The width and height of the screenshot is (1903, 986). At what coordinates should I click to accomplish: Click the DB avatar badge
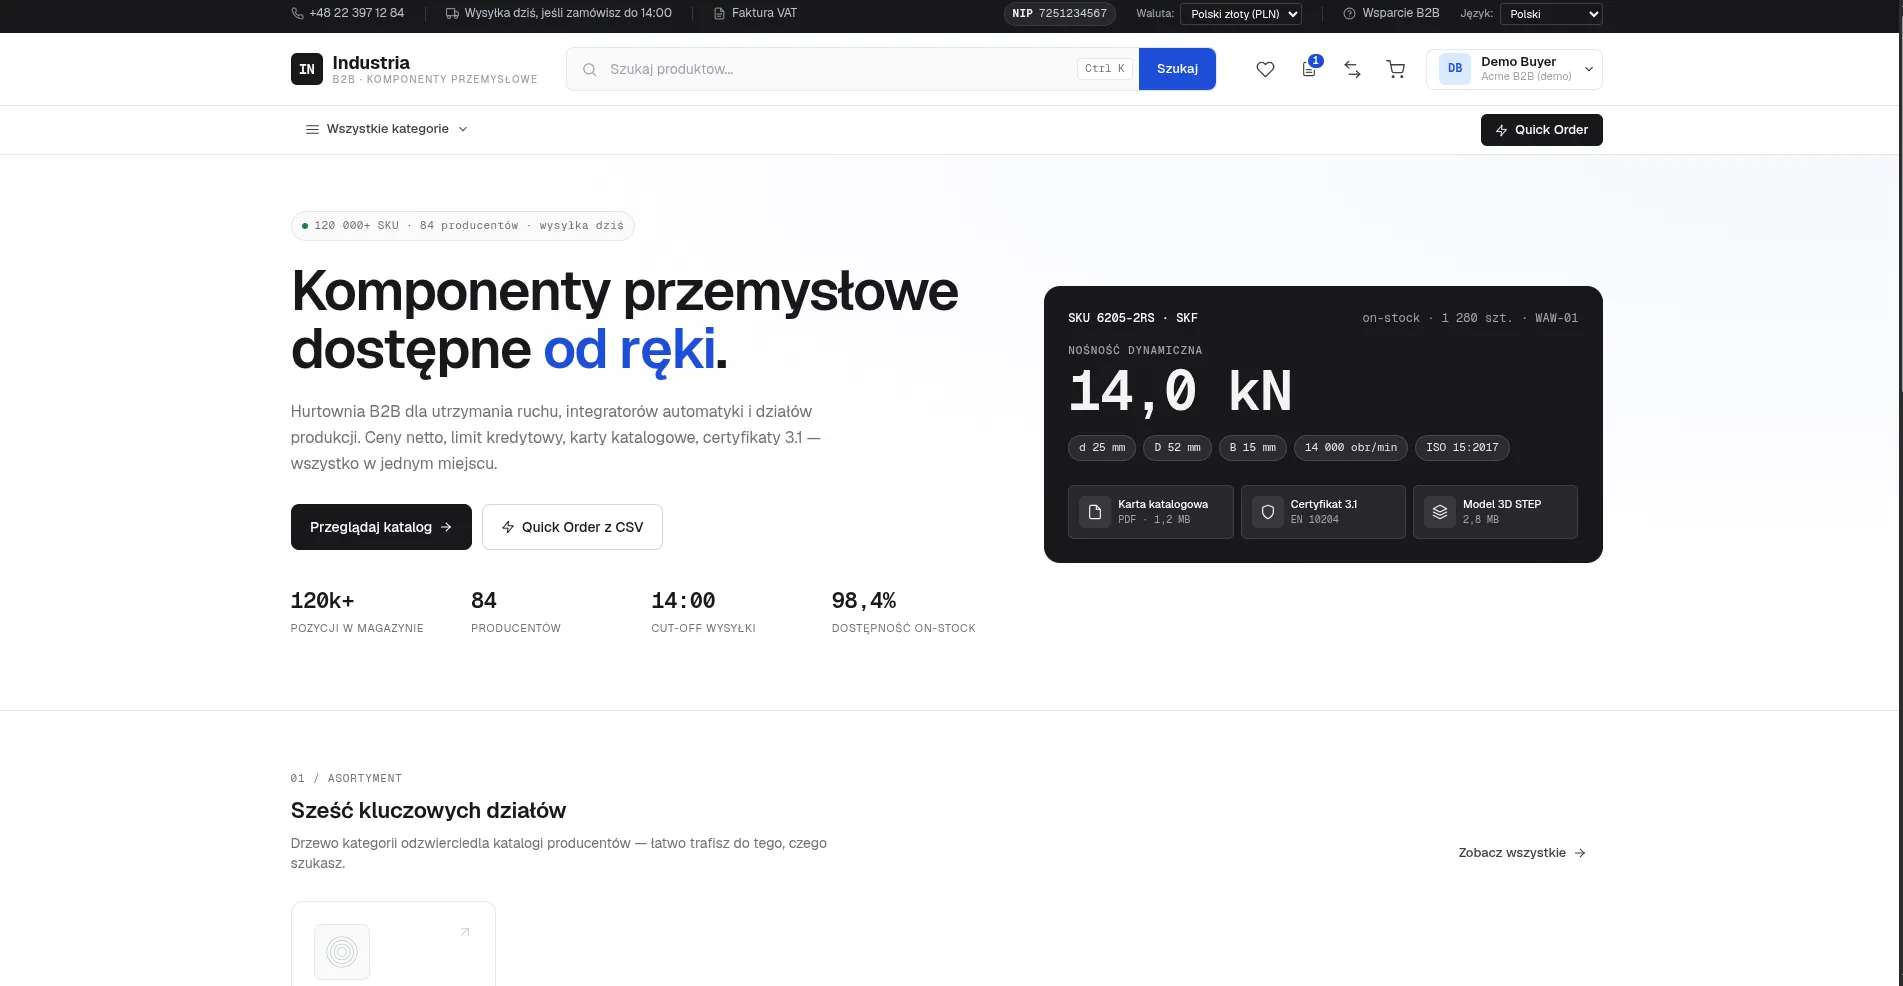[x=1455, y=69]
